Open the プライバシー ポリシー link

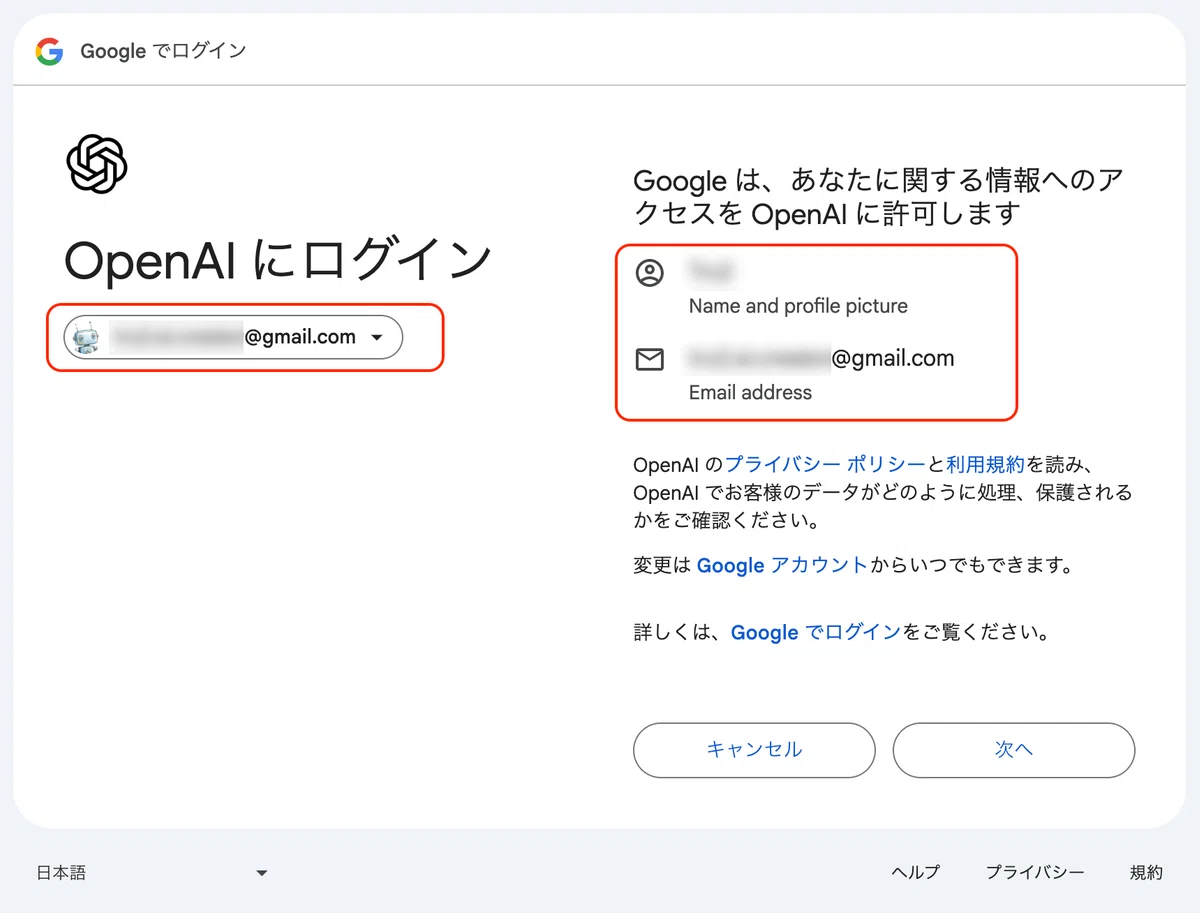(825, 464)
